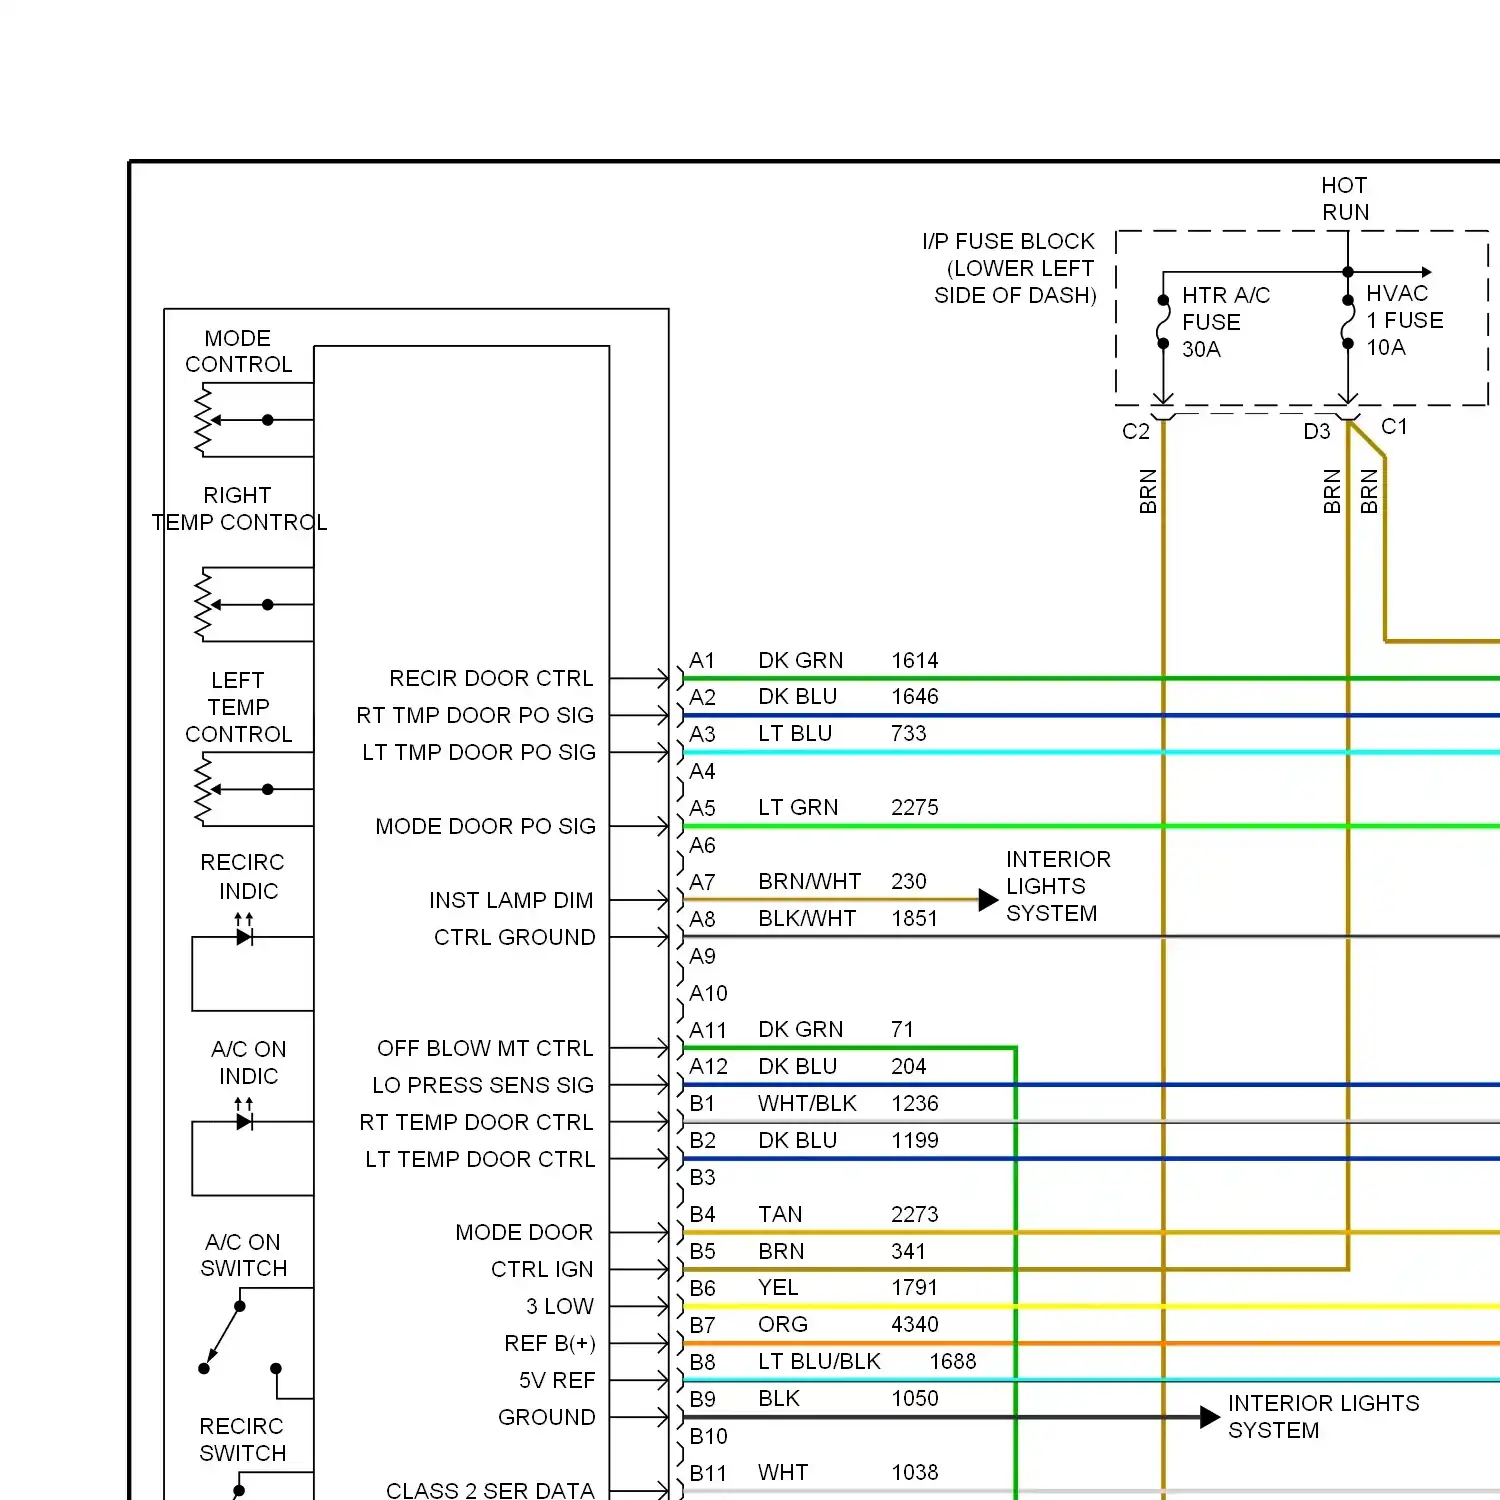Click the HTR A/C fuse symbol
Viewport: 1500px width, 1500px height.
(1163, 322)
